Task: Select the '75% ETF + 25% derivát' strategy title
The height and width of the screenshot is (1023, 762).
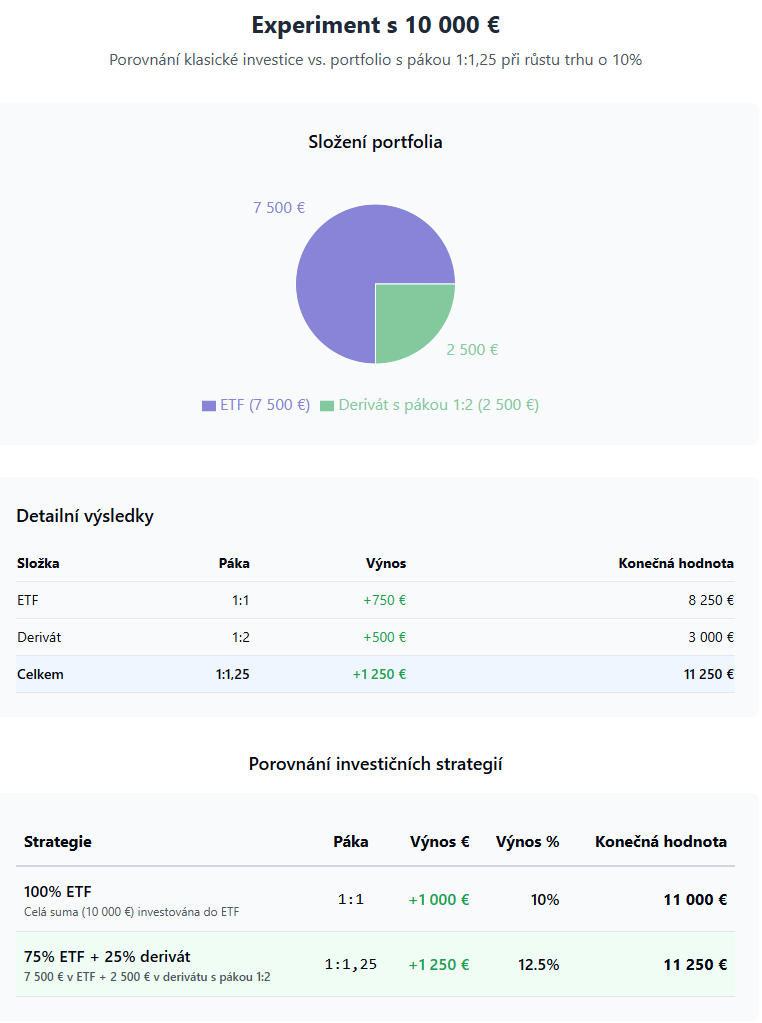Action: 107,956
